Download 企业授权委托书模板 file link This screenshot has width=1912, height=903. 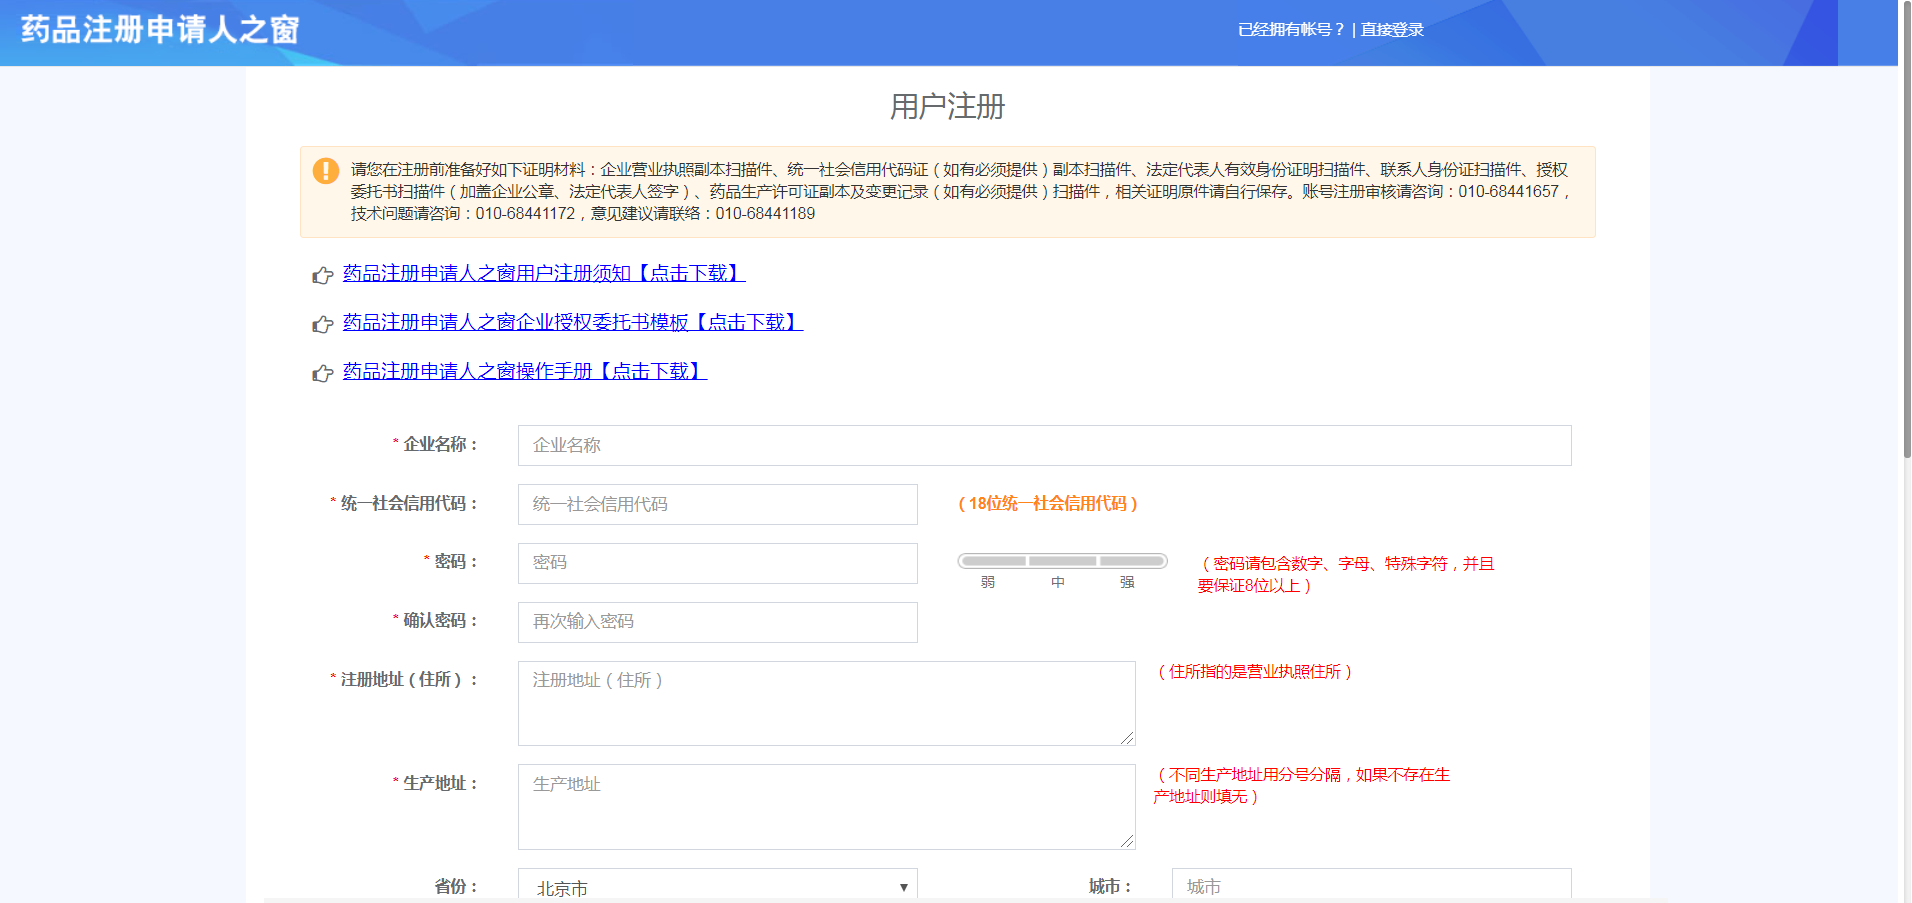pos(572,322)
